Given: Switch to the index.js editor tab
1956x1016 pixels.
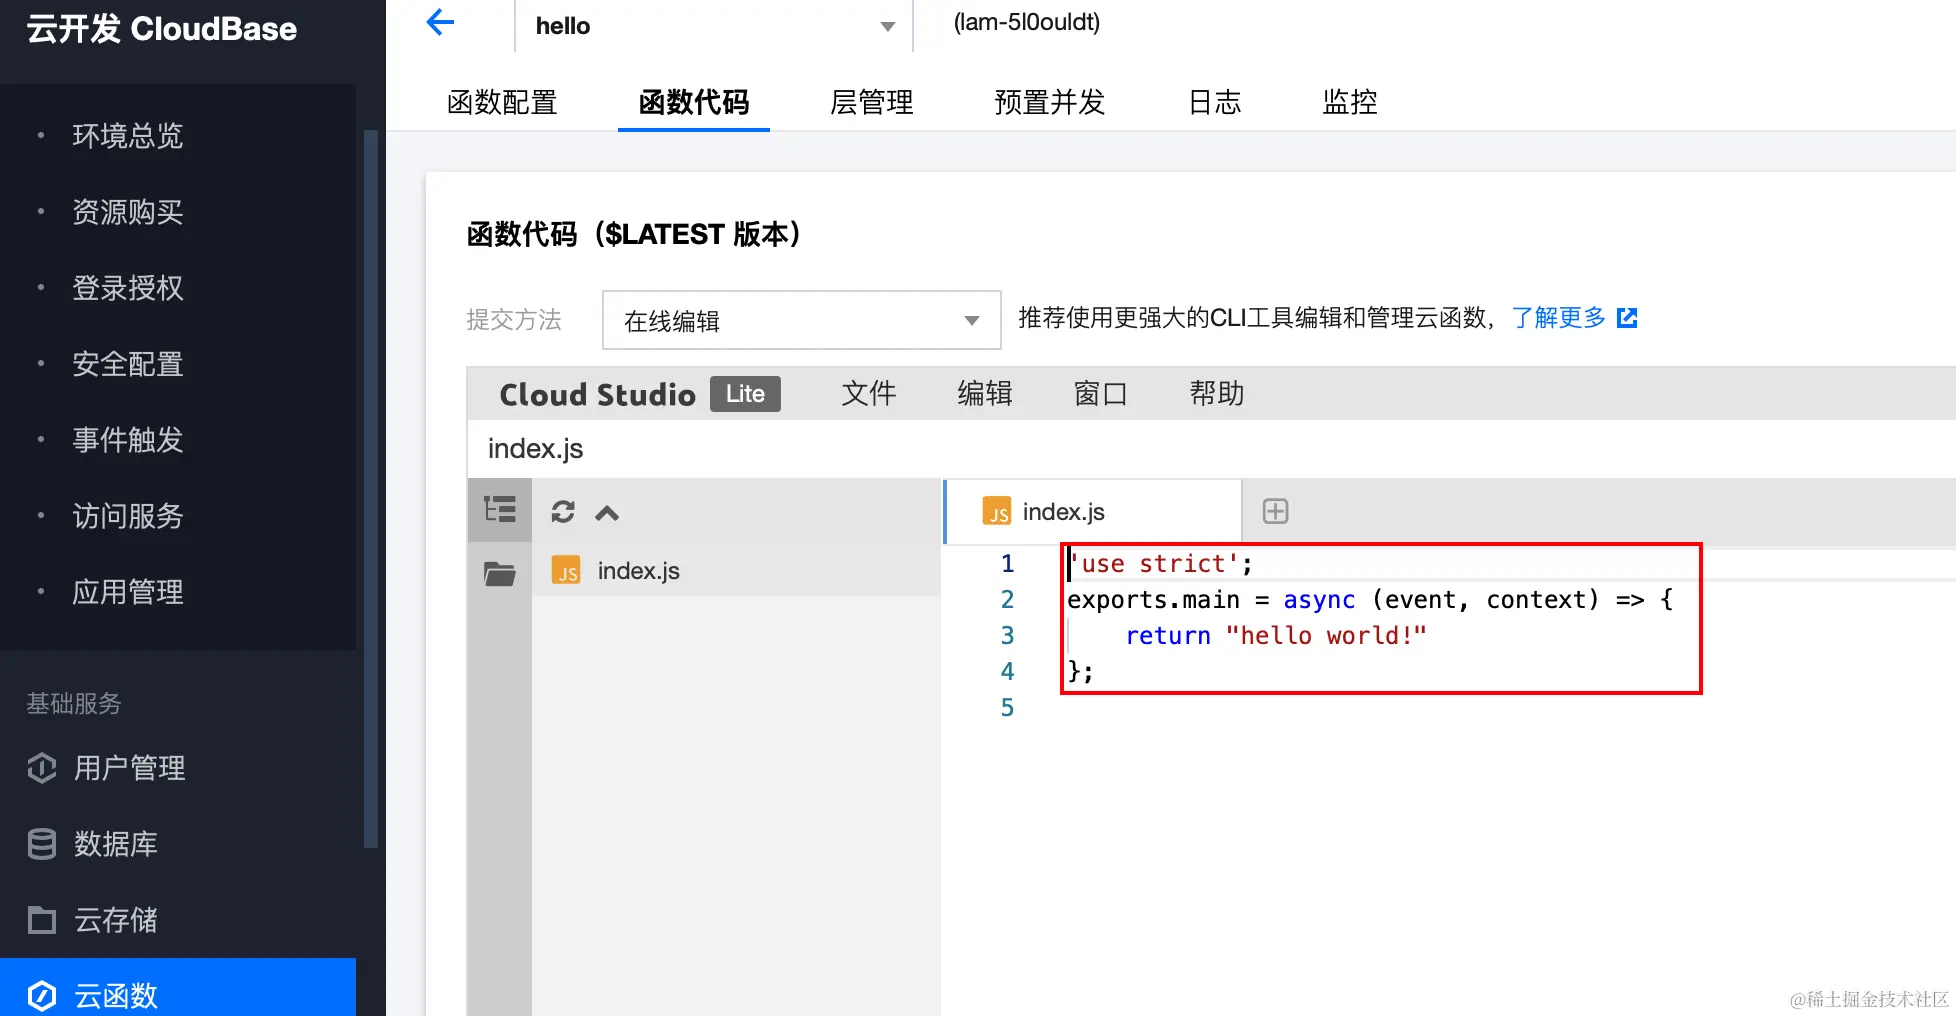Looking at the screenshot, I should [x=1093, y=512].
